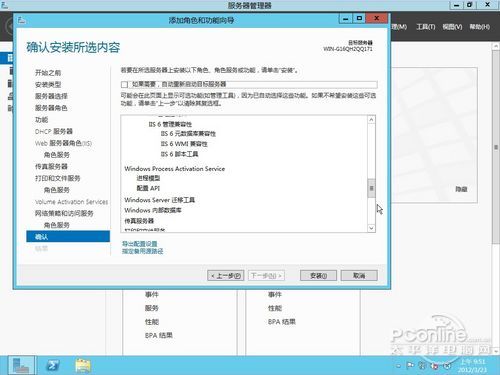Open 角色服务 under 打印和文件服务
This screenshot has height=375, width=500.
pos(57,190)
